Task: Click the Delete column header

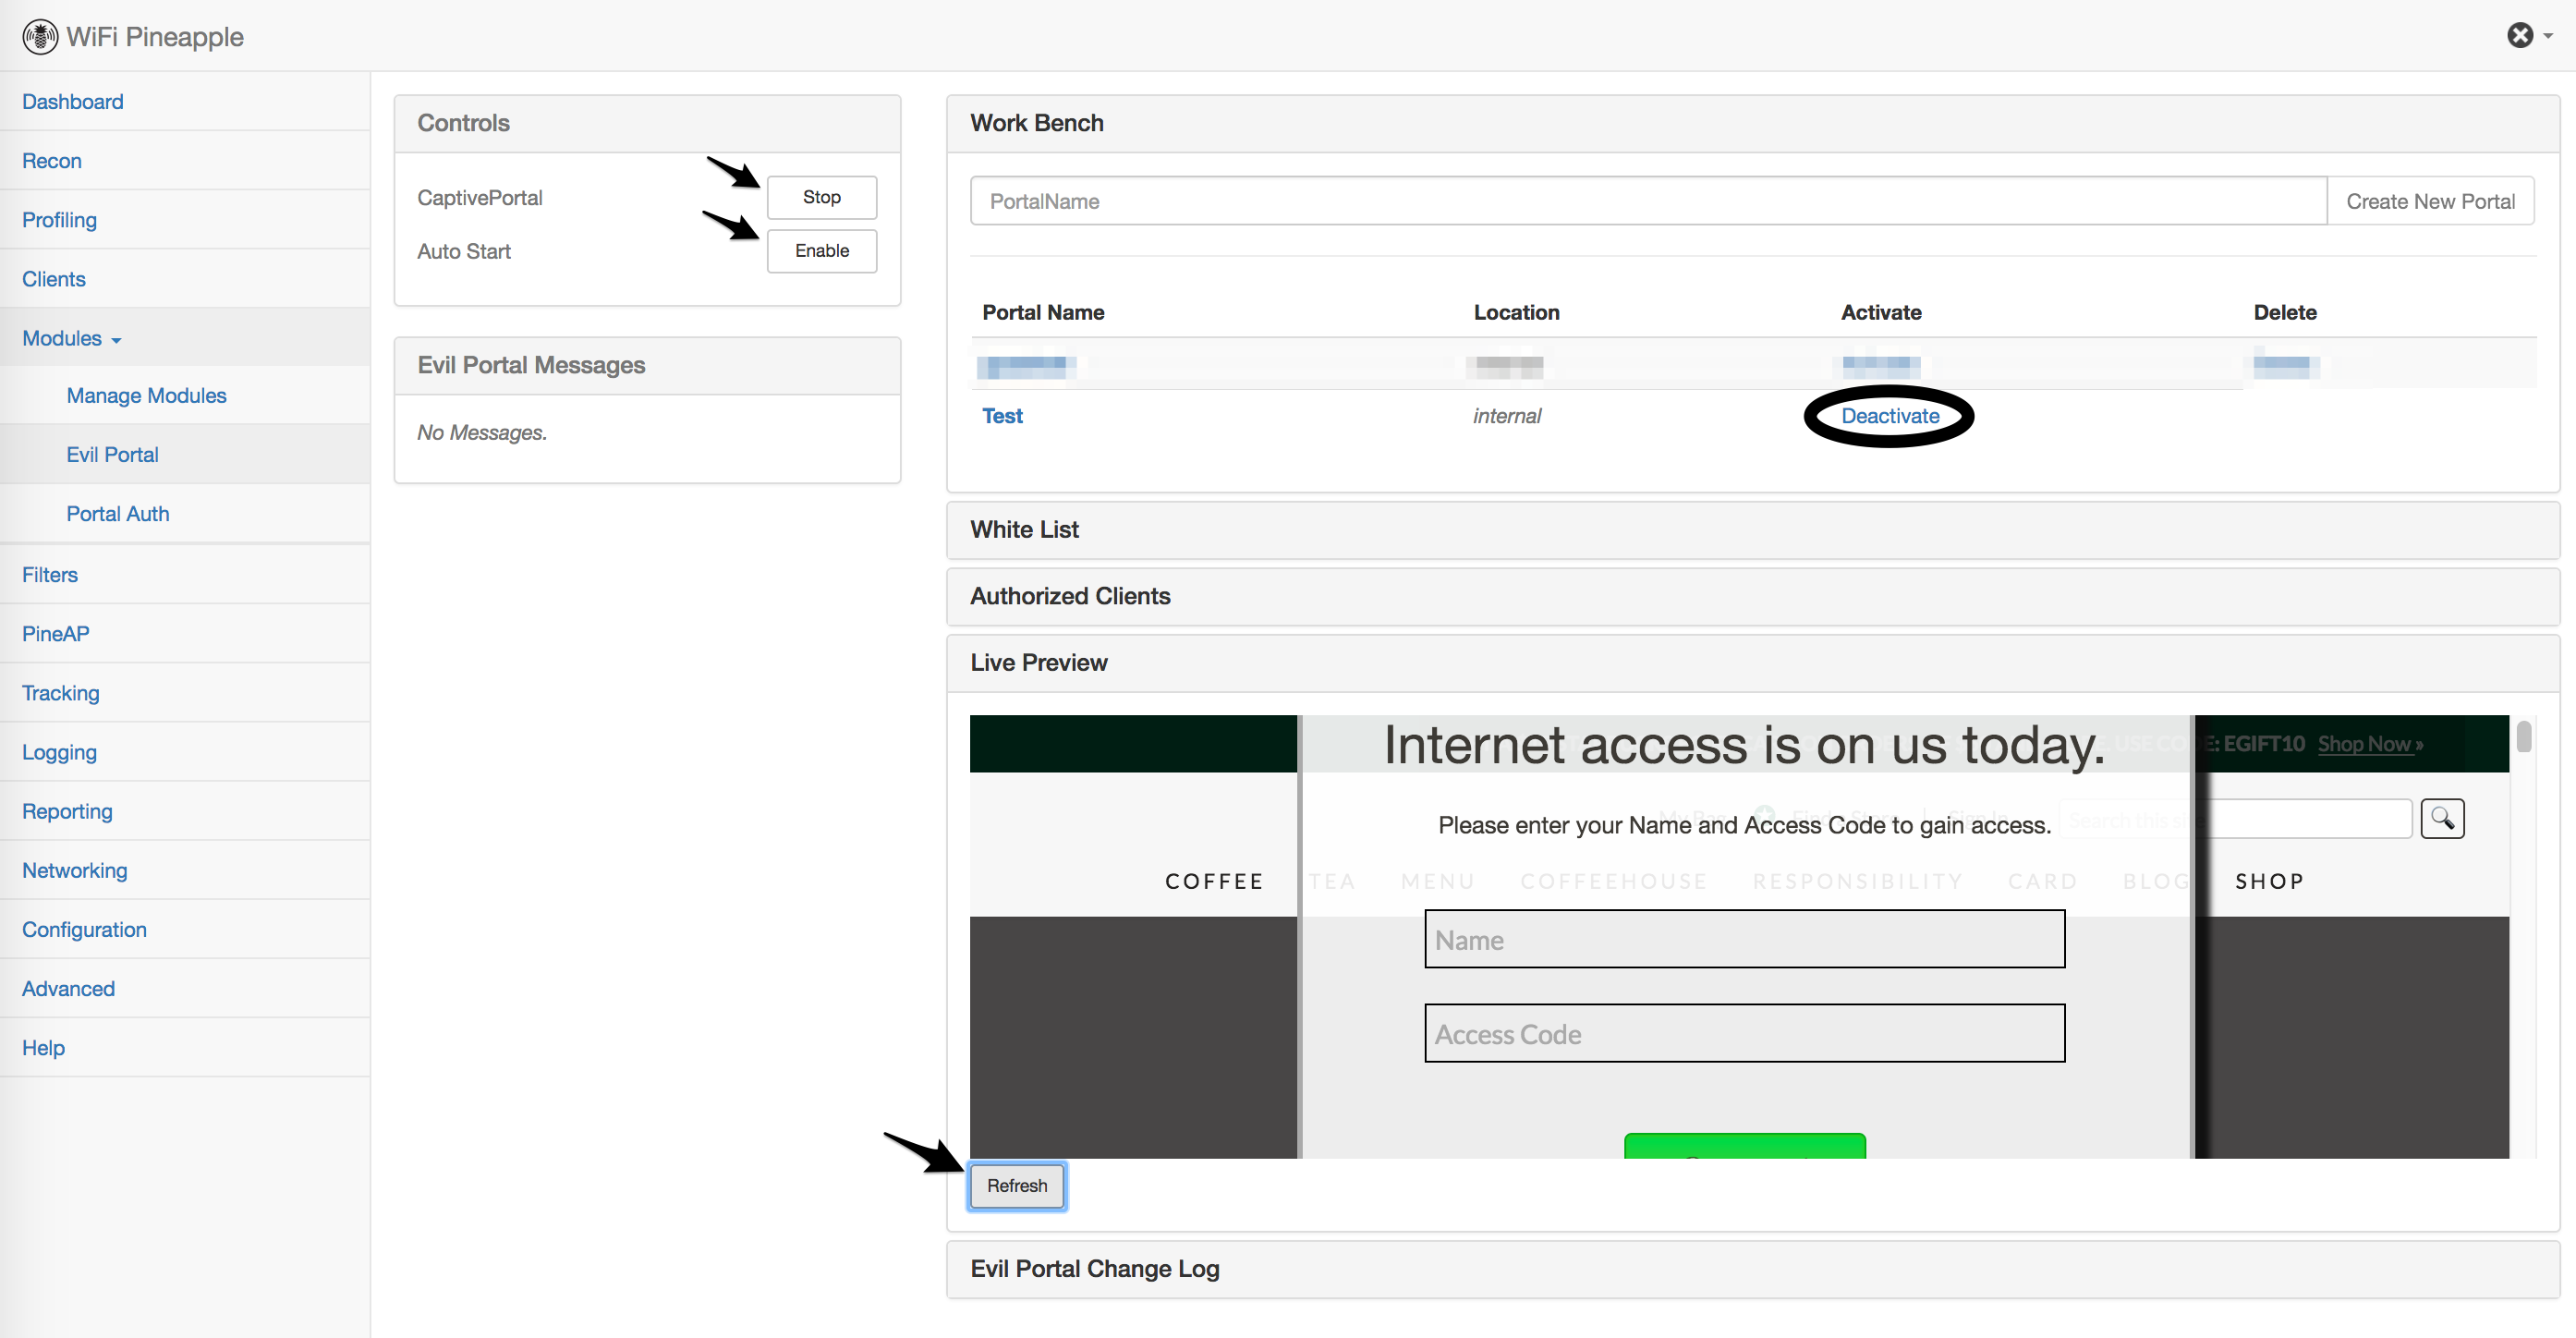Action: (2285, 312)
